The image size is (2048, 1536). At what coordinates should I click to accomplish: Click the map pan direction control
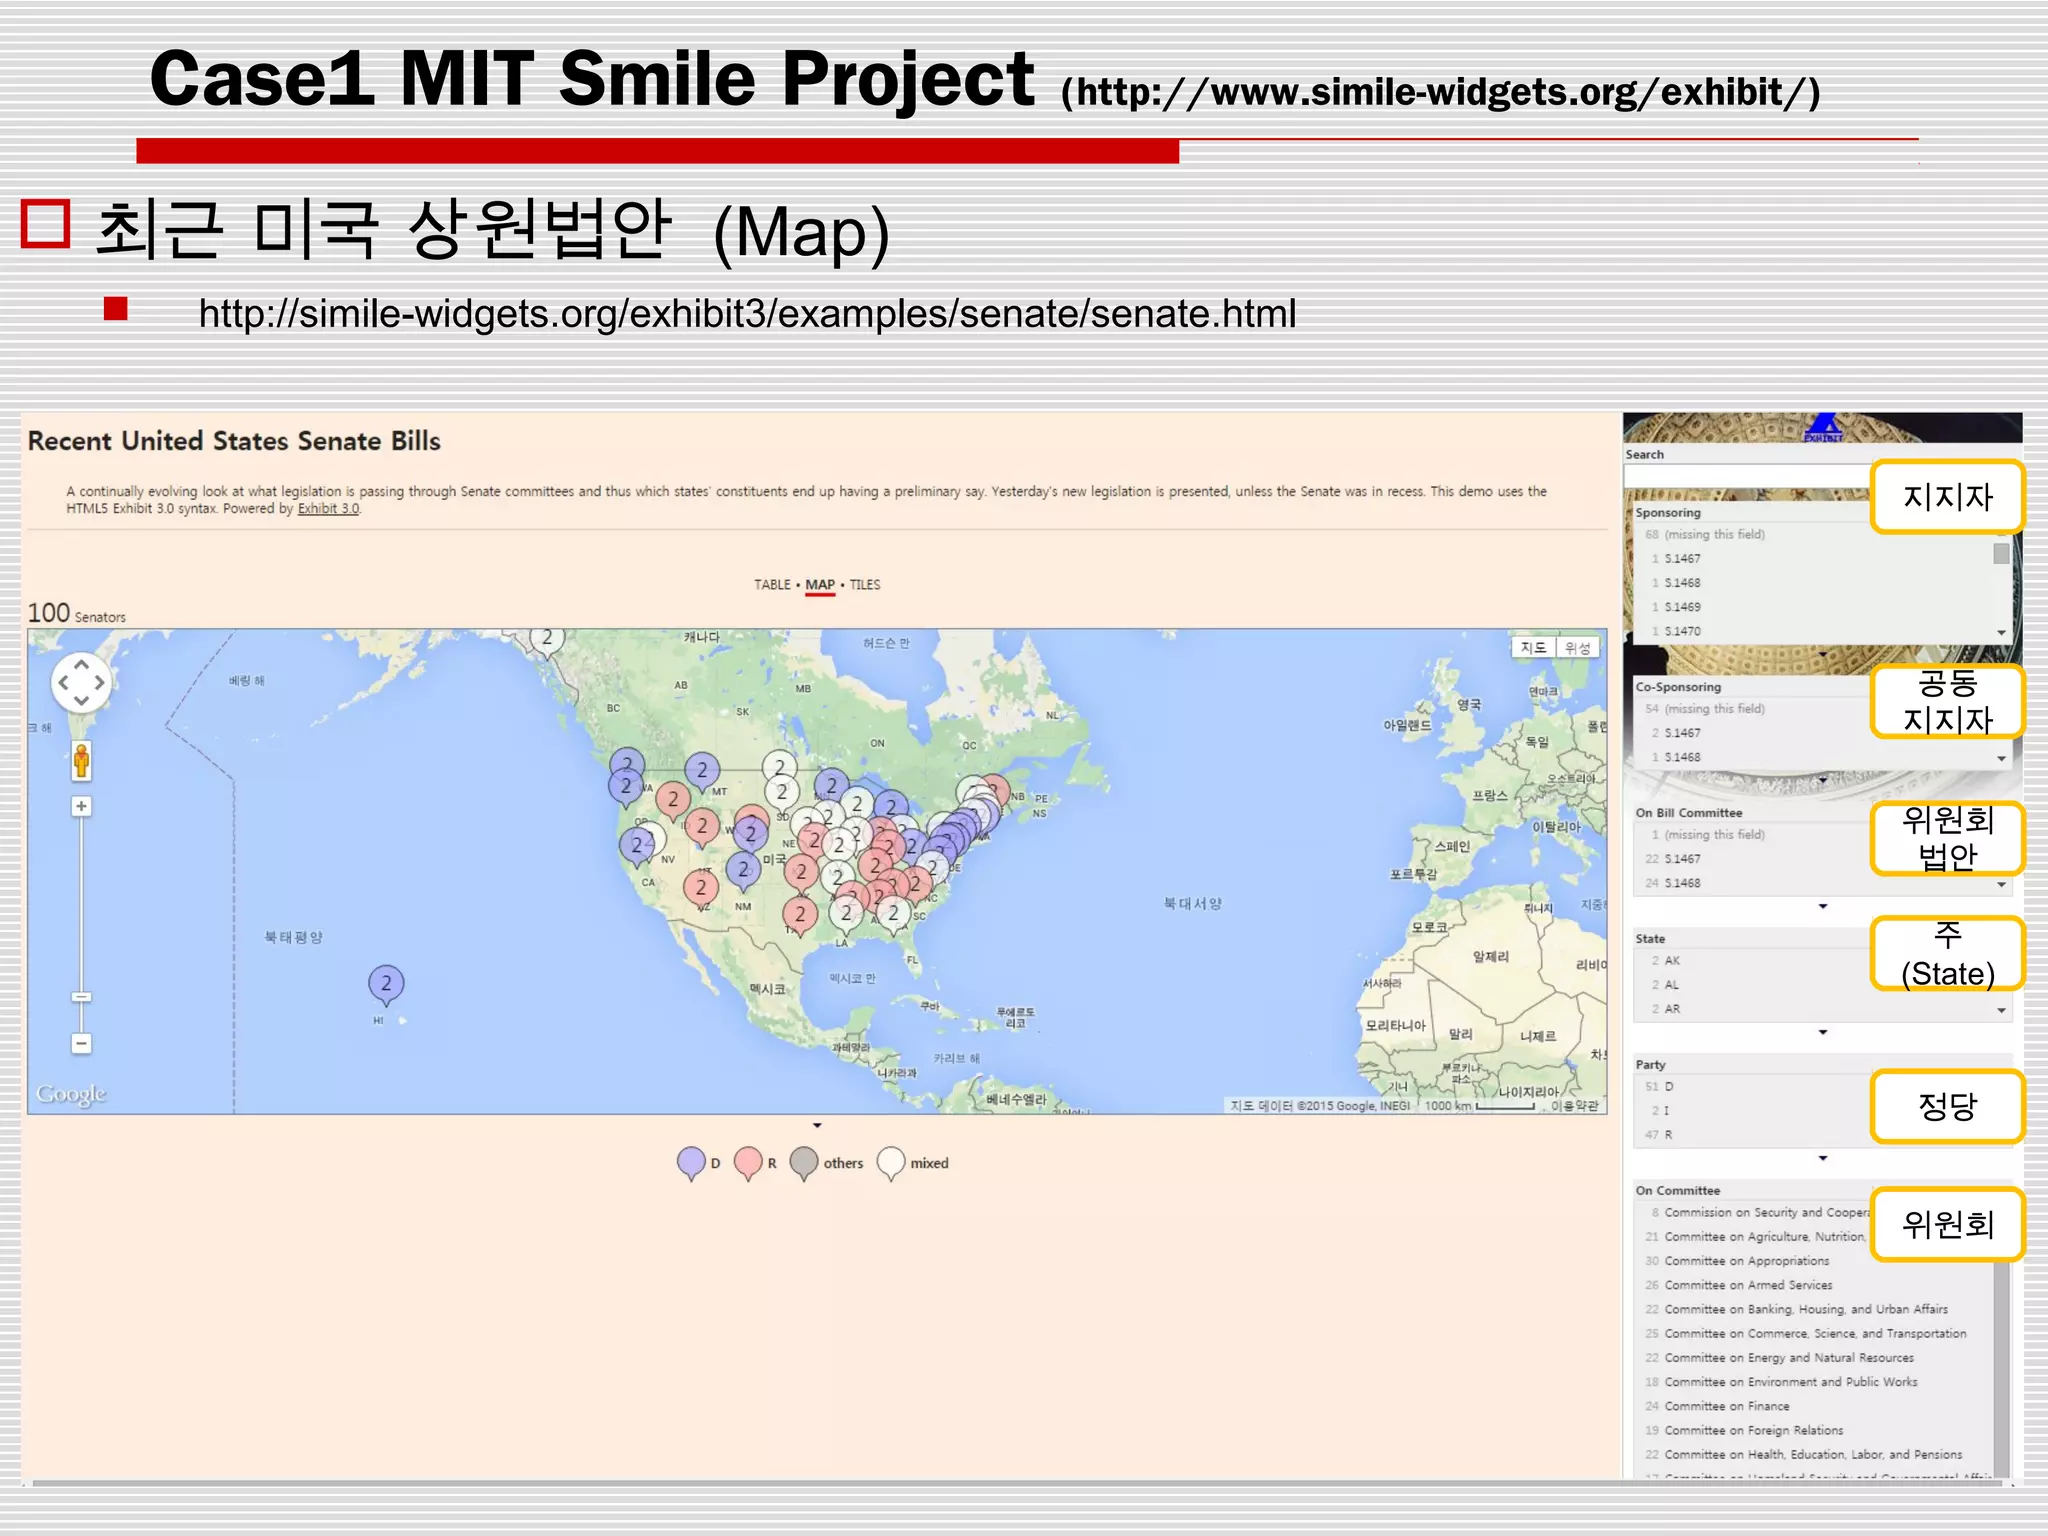click(81, 683)
